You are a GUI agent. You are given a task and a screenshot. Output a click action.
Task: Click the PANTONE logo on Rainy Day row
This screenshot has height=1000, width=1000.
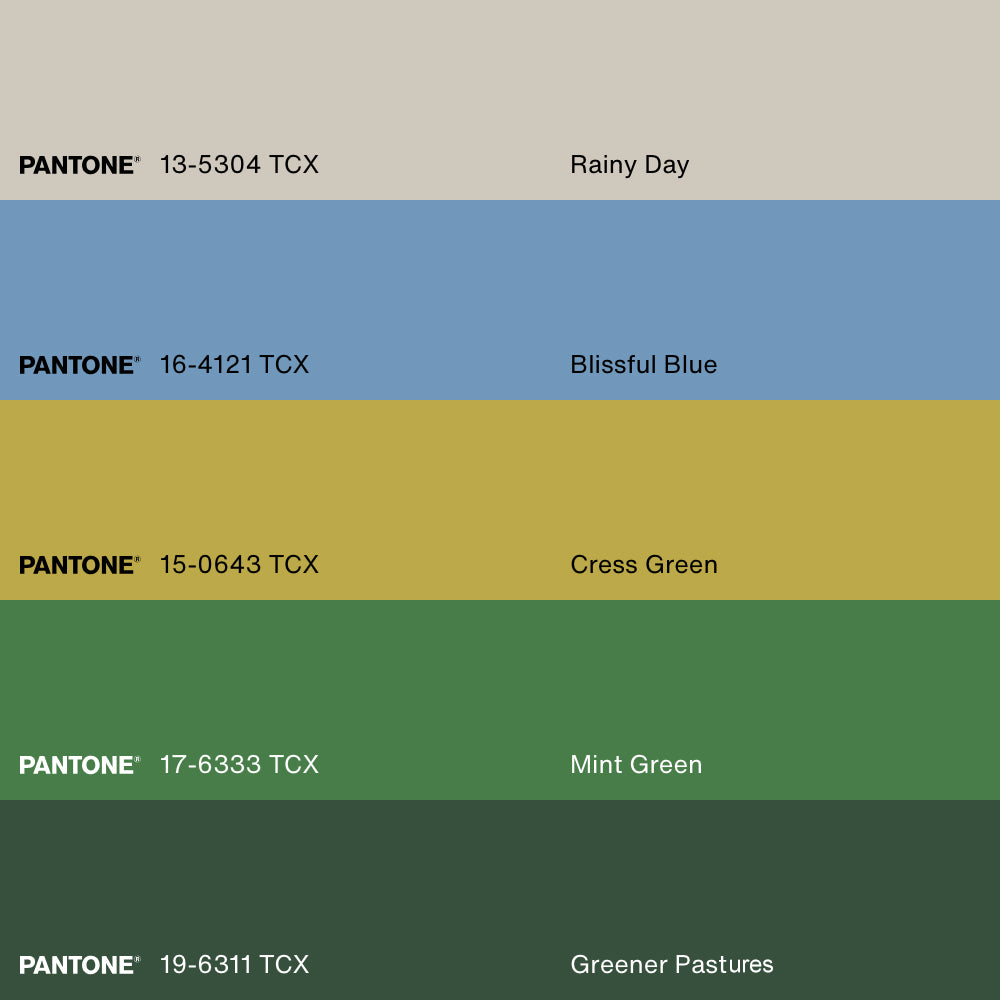tap(80, 165)
